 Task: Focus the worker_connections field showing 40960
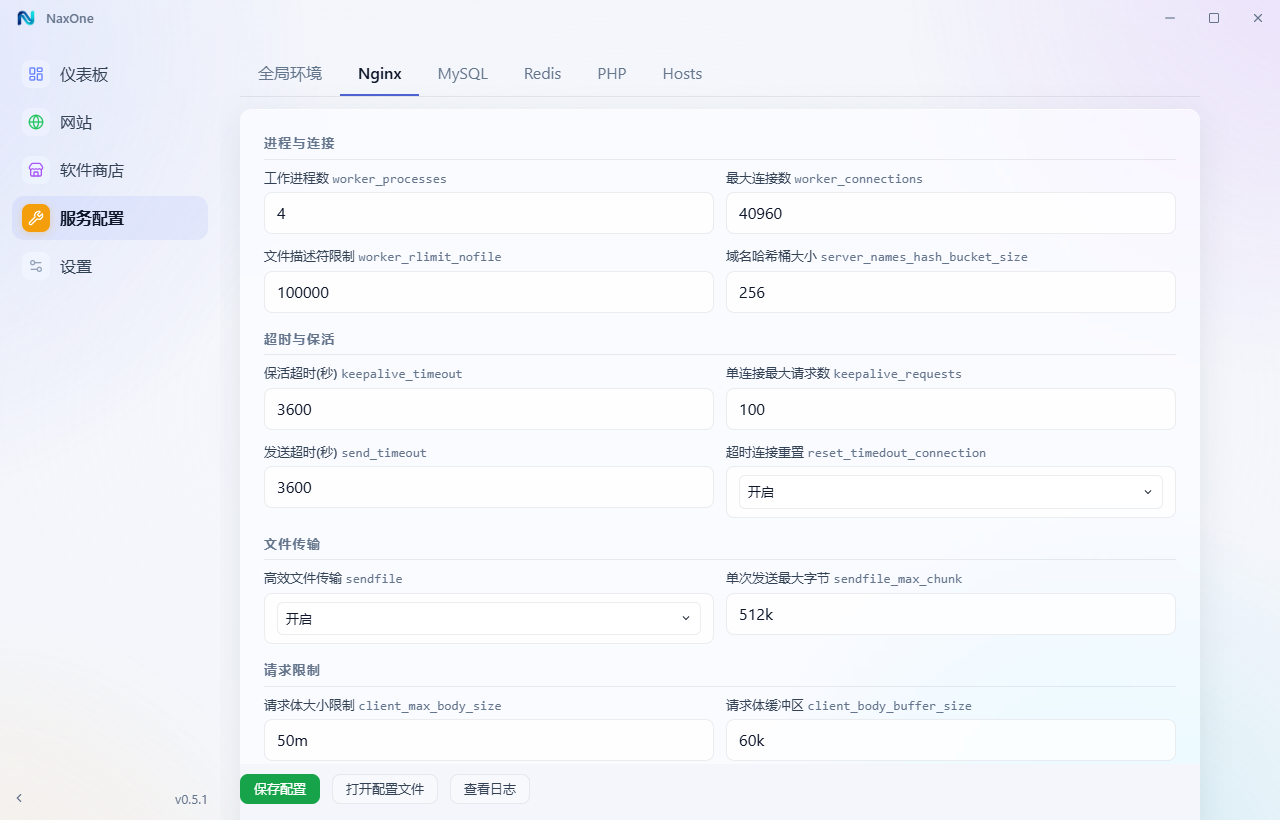[950, 213]
